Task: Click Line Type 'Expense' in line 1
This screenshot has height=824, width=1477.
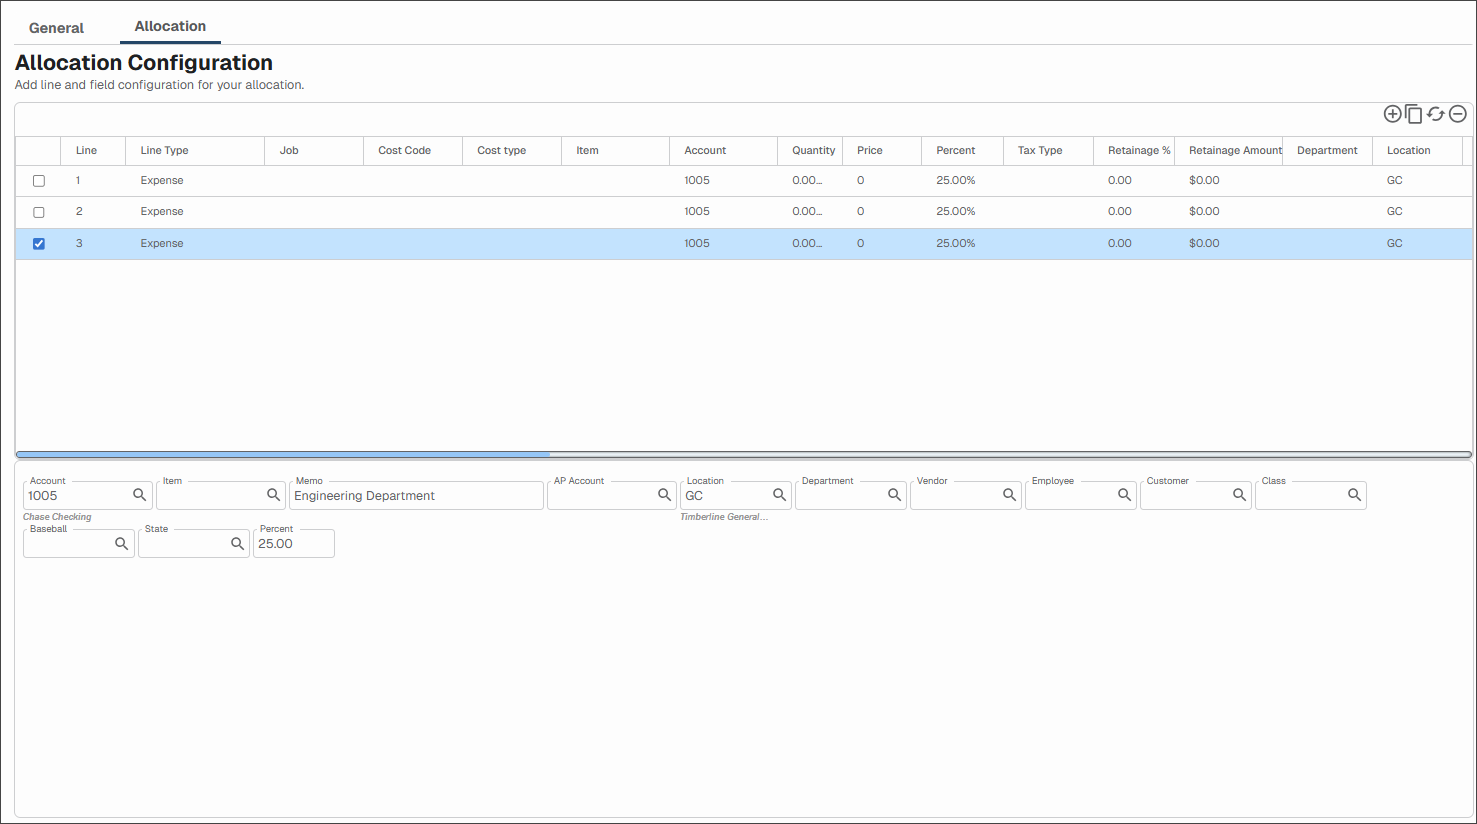Action: [162, 181]
